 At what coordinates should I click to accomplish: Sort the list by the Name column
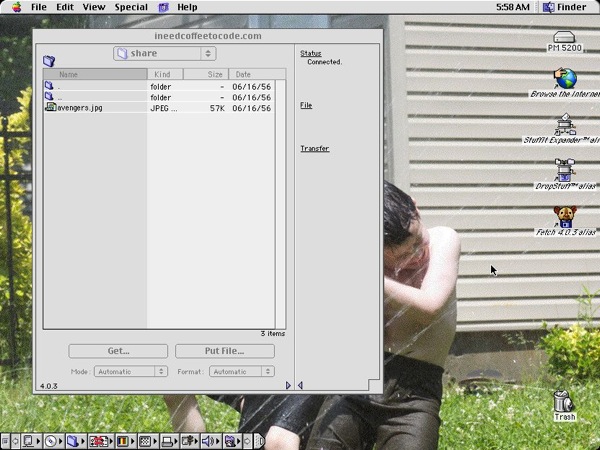pos(95,74)
